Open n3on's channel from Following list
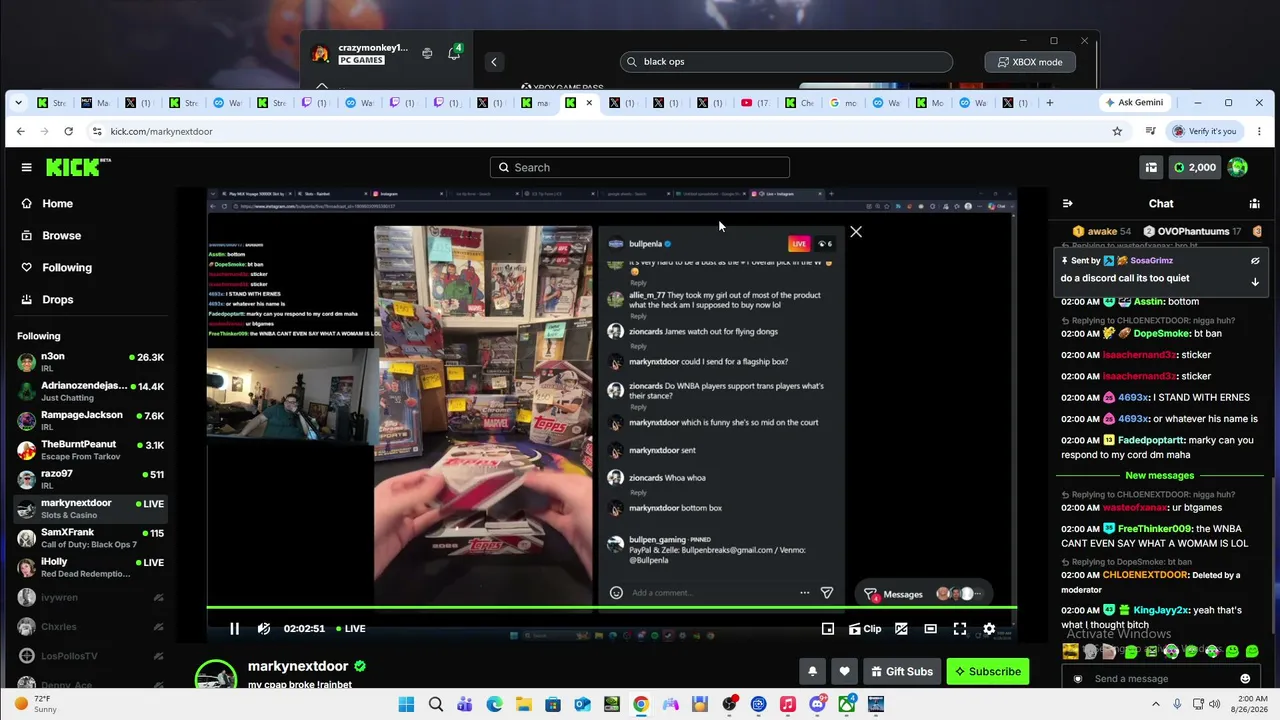 coord(91,362)
